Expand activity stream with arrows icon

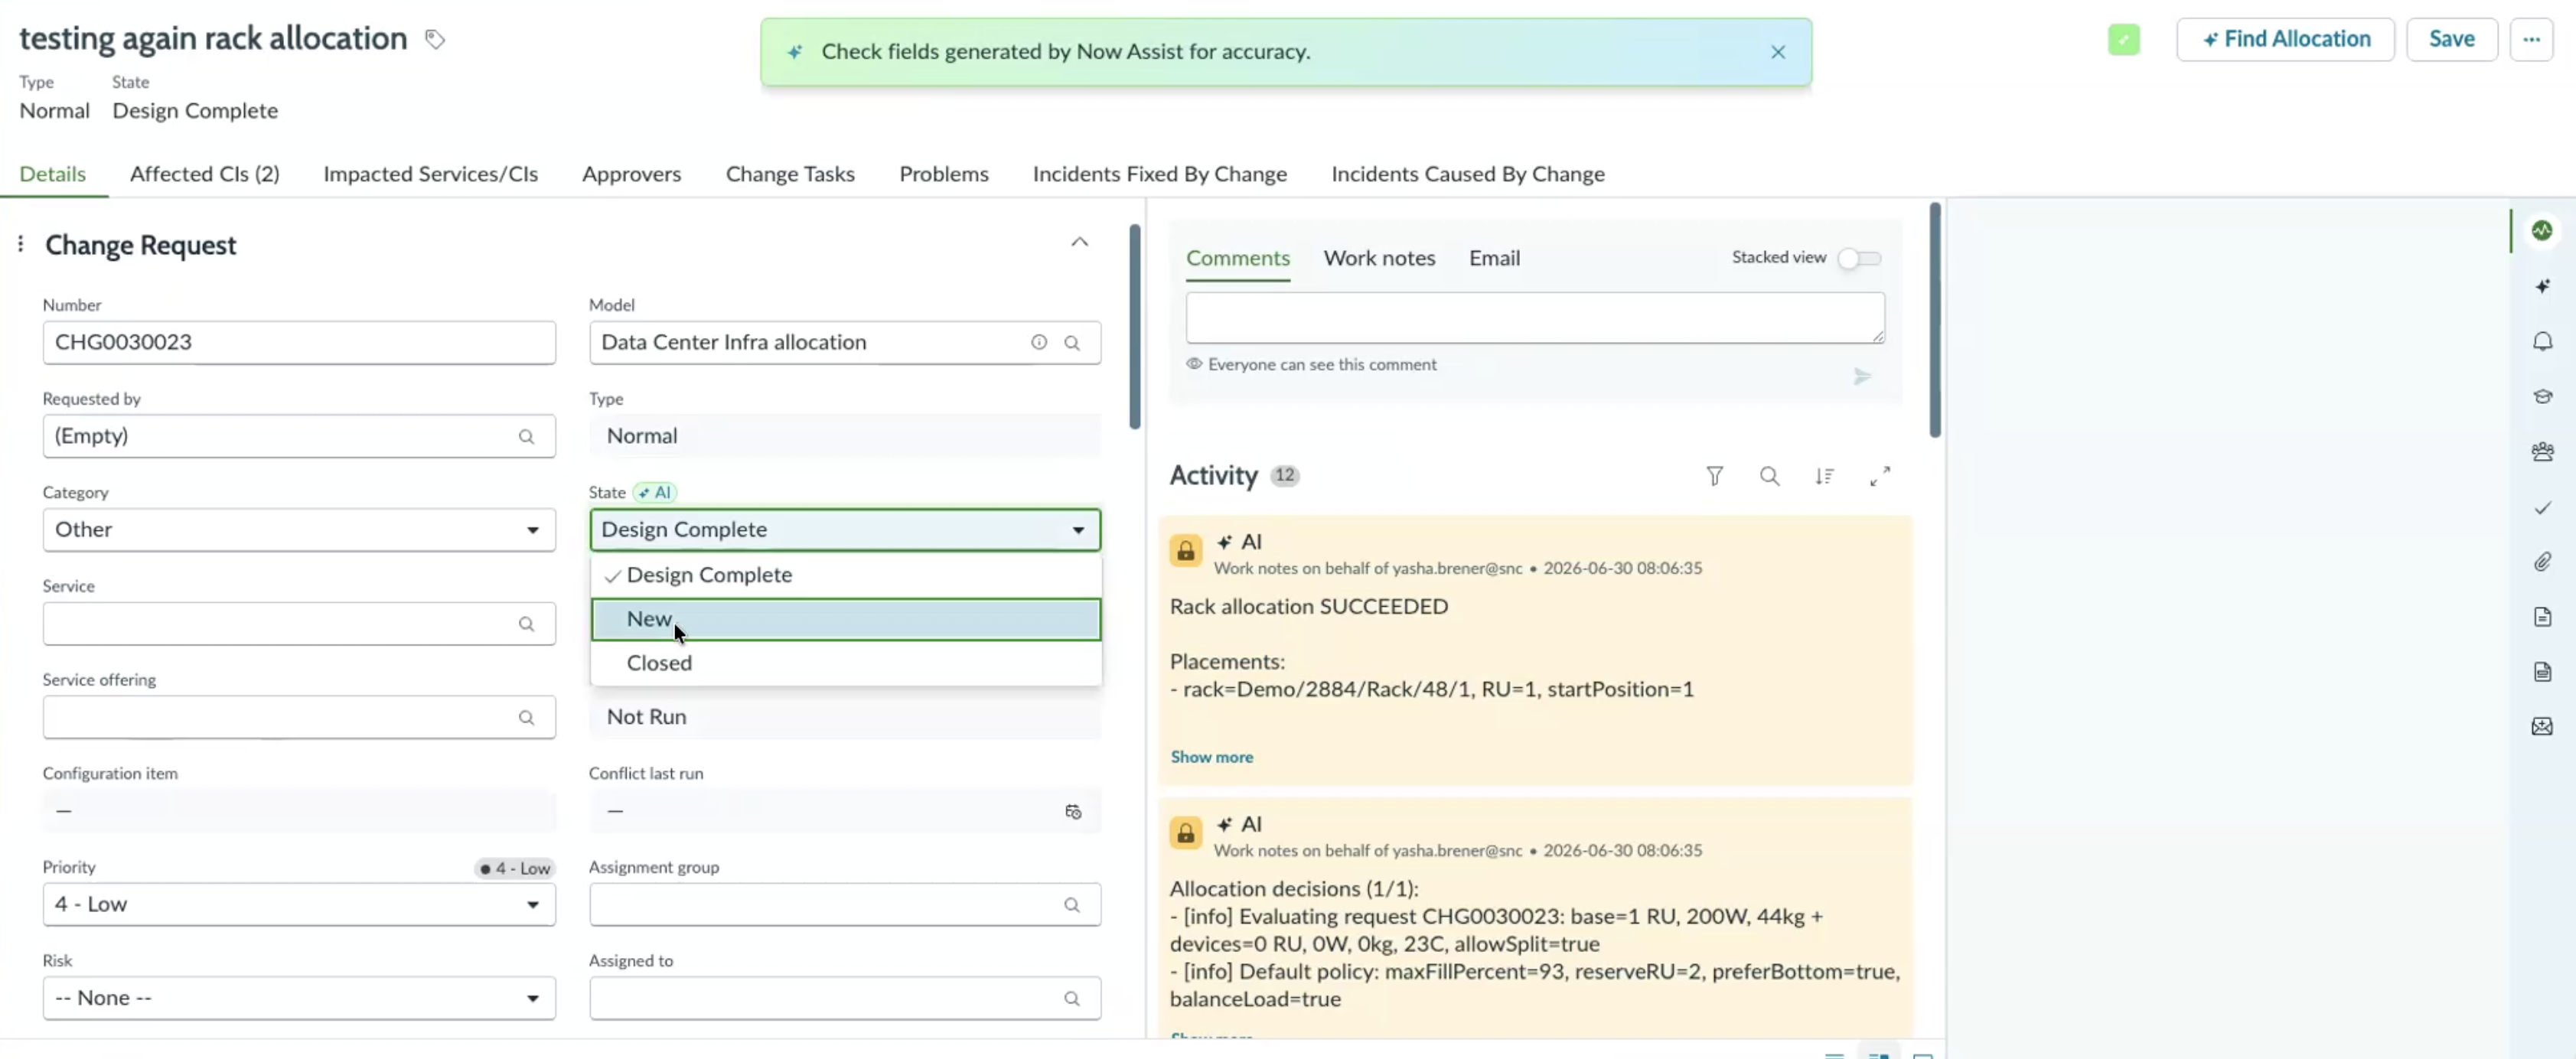coord(1880,476)
